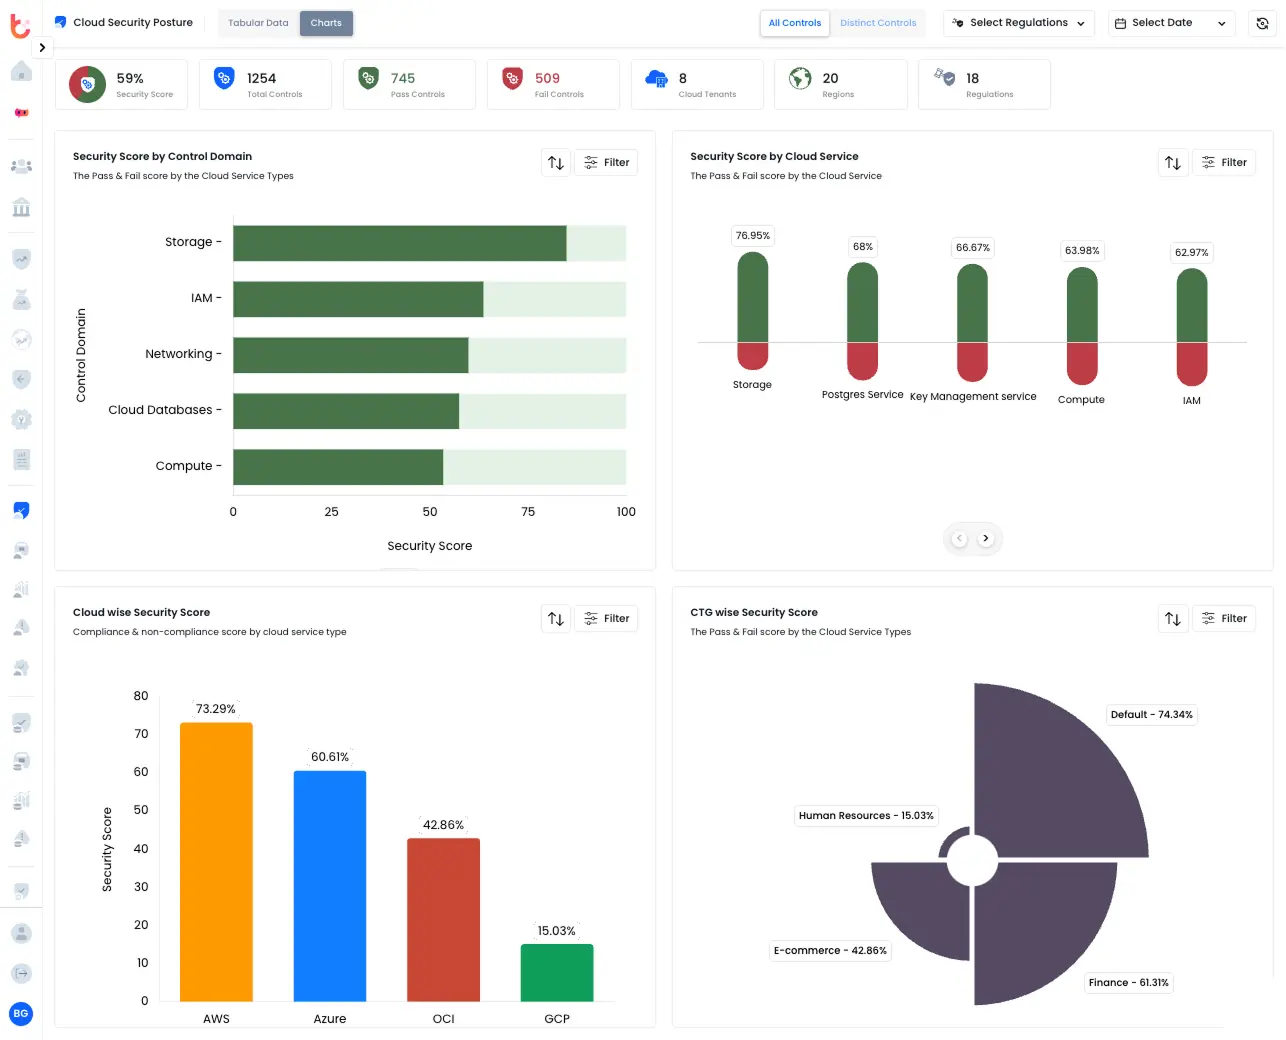
Task: Click the globe icon on Regions card
Action: pos(798,77)
